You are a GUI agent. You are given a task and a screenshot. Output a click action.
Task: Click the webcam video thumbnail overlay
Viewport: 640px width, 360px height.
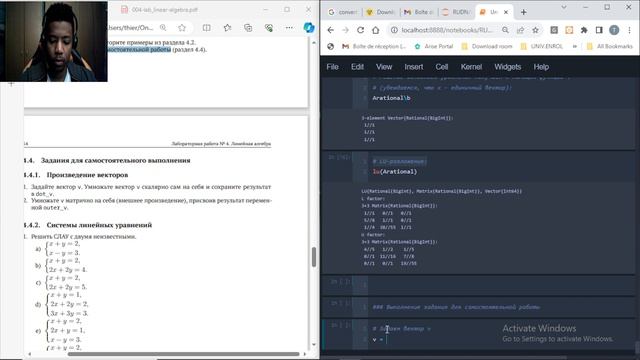click(54, 41)
